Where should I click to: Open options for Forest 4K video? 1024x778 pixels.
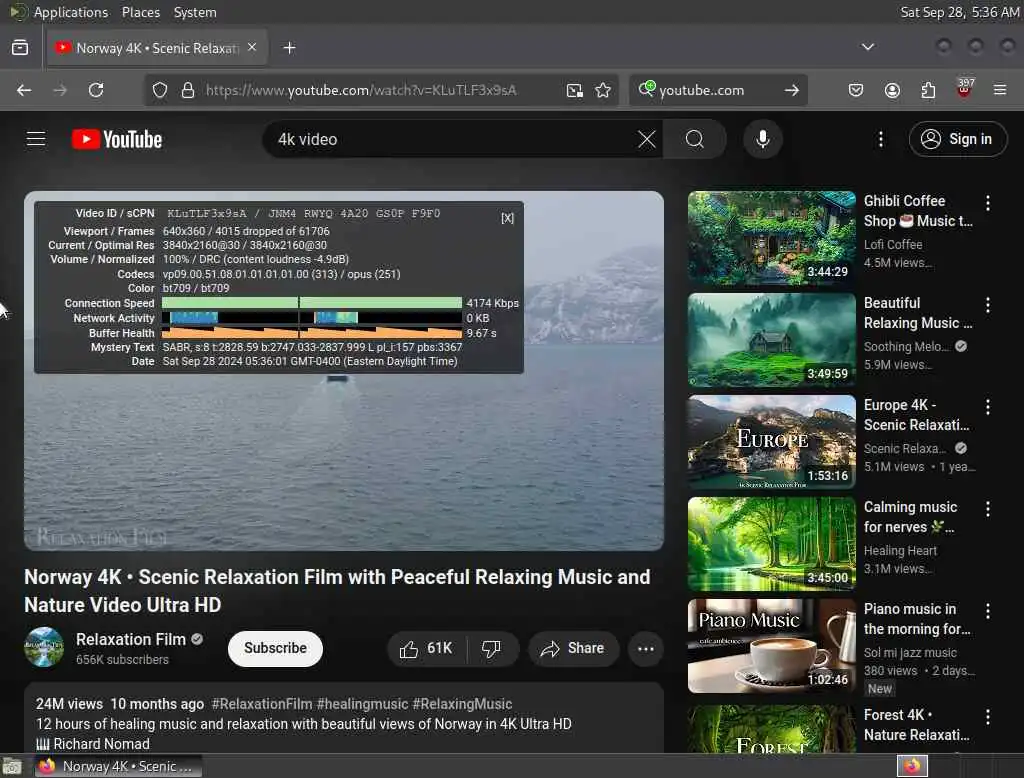pyautogui.click(x=988, y=717)
